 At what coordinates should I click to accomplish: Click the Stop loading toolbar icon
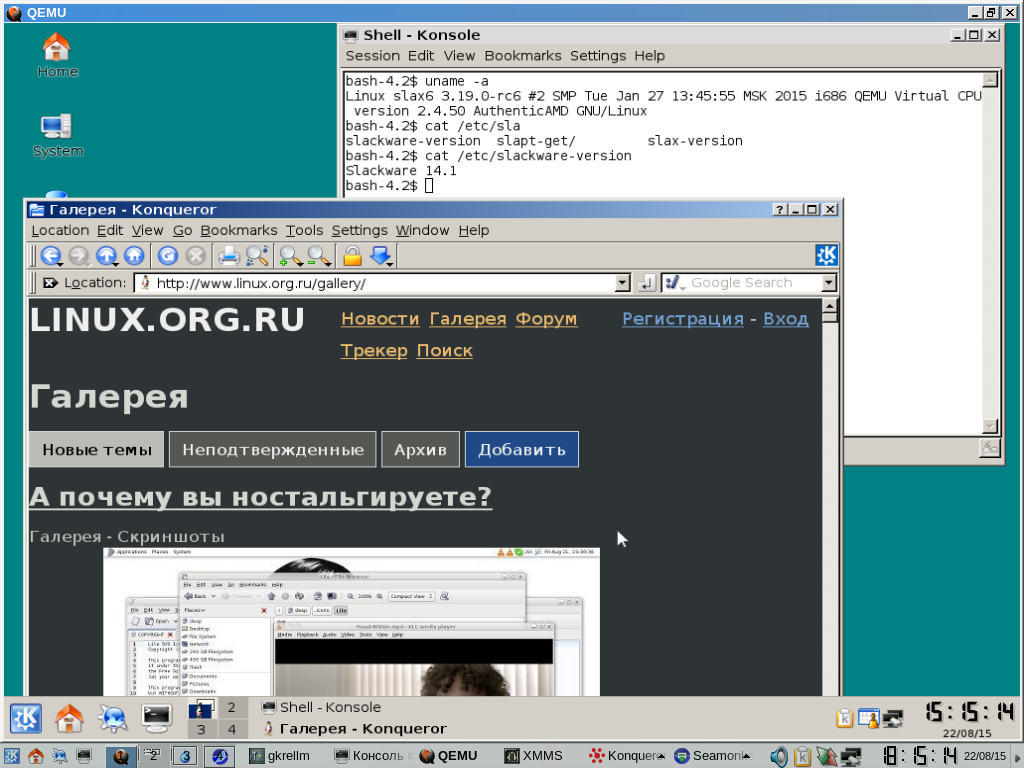pos(195,256)
